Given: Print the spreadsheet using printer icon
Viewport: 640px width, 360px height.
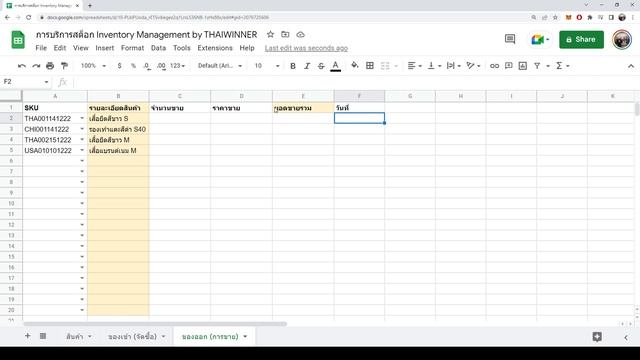Looking at the screenshot, I should [x=50, y=66].
